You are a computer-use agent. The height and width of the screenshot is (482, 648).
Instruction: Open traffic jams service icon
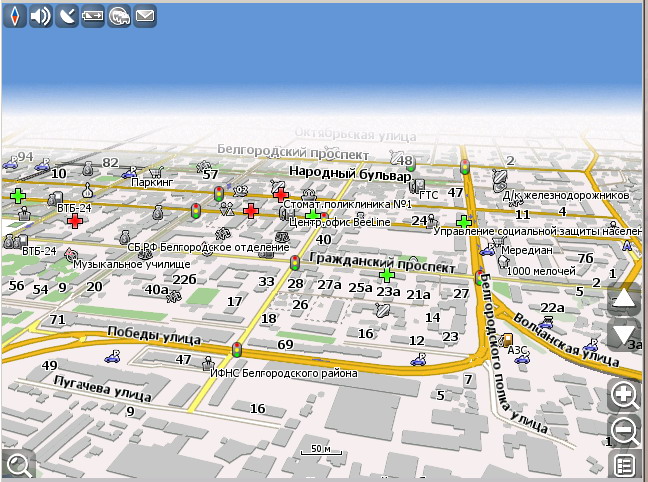click(x=119, y=16)
